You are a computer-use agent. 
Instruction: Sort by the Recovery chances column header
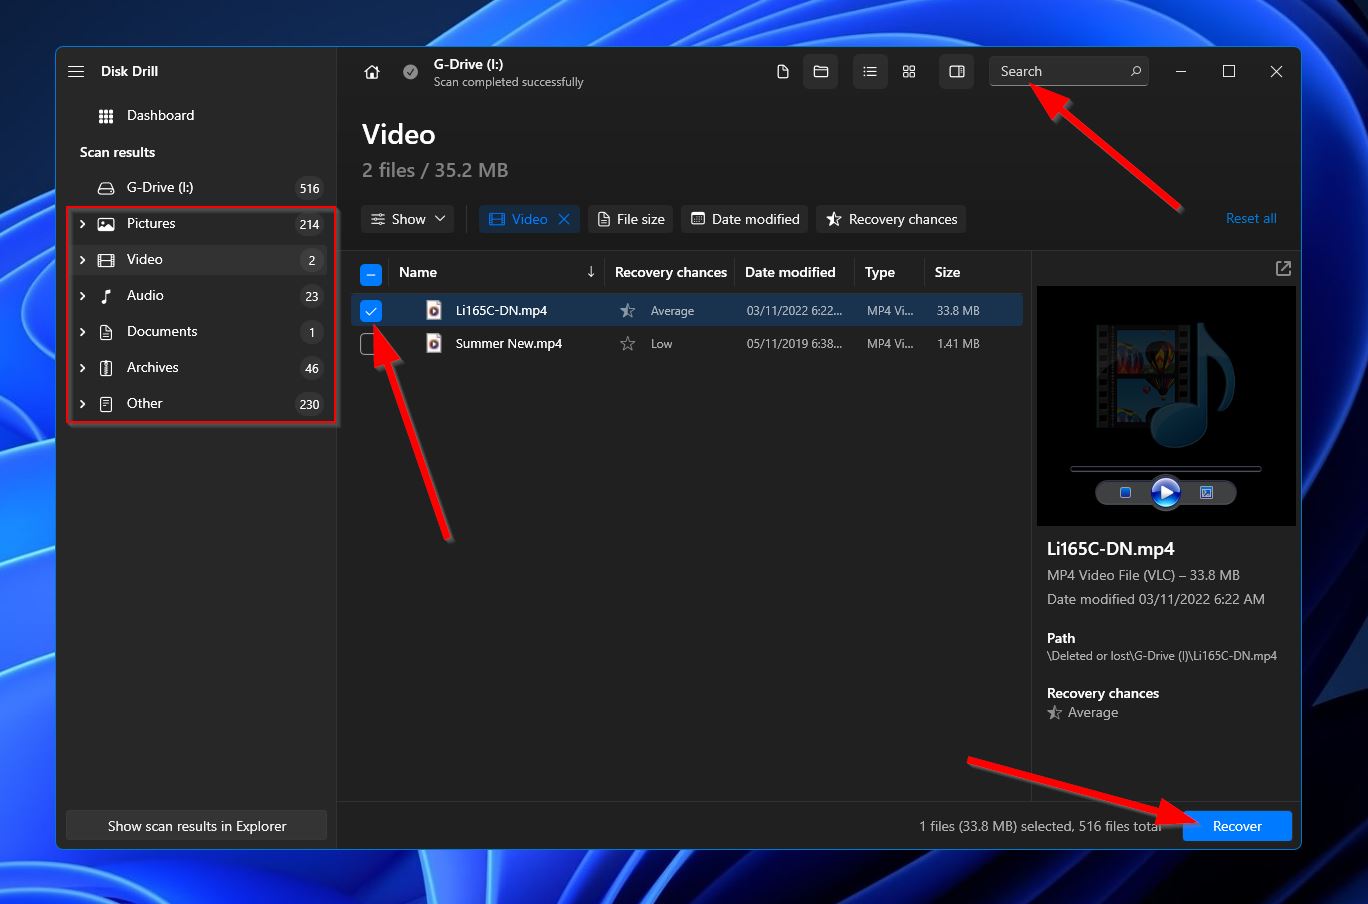tap(671, 272)
